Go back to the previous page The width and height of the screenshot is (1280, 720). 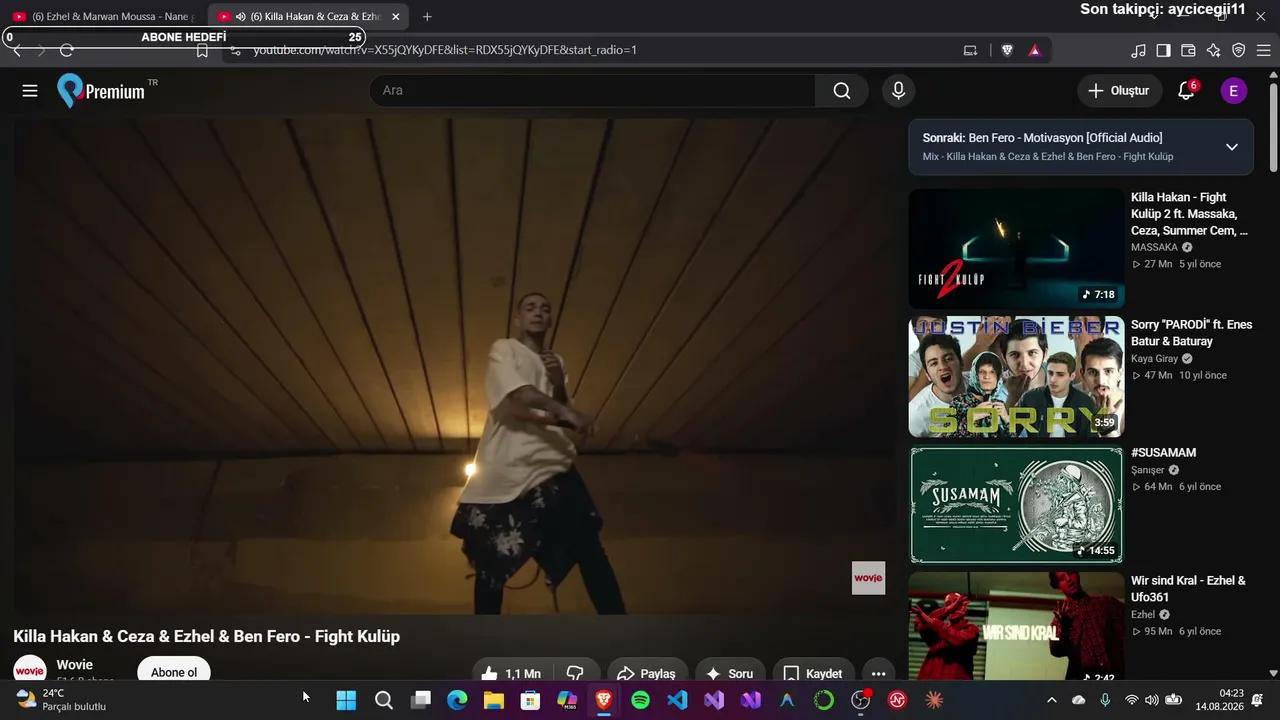pos(17,50)
